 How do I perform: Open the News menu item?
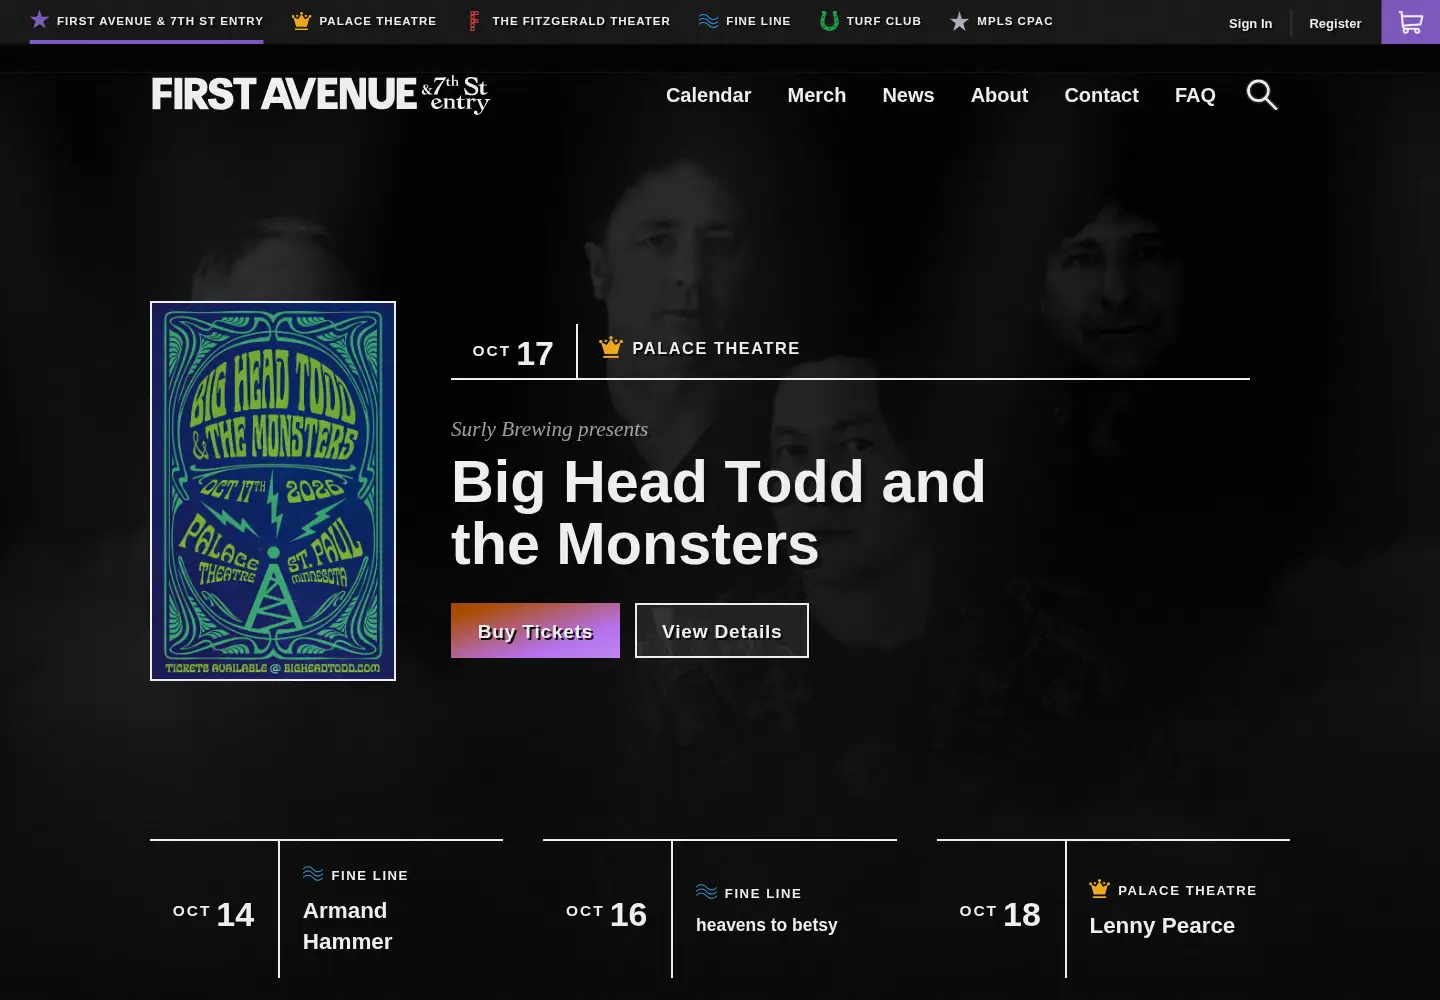coord(908,95)
